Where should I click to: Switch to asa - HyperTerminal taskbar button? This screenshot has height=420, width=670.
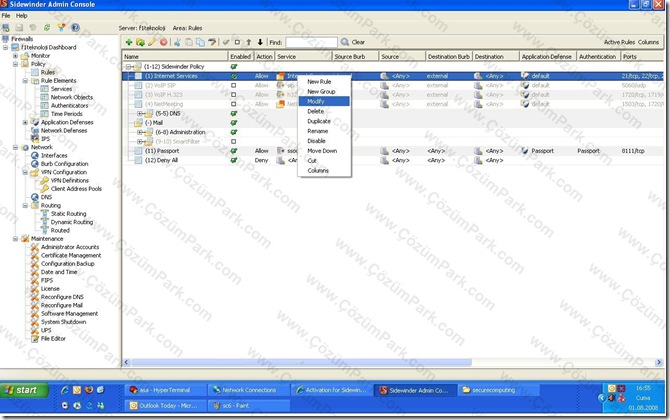[165, 390]
